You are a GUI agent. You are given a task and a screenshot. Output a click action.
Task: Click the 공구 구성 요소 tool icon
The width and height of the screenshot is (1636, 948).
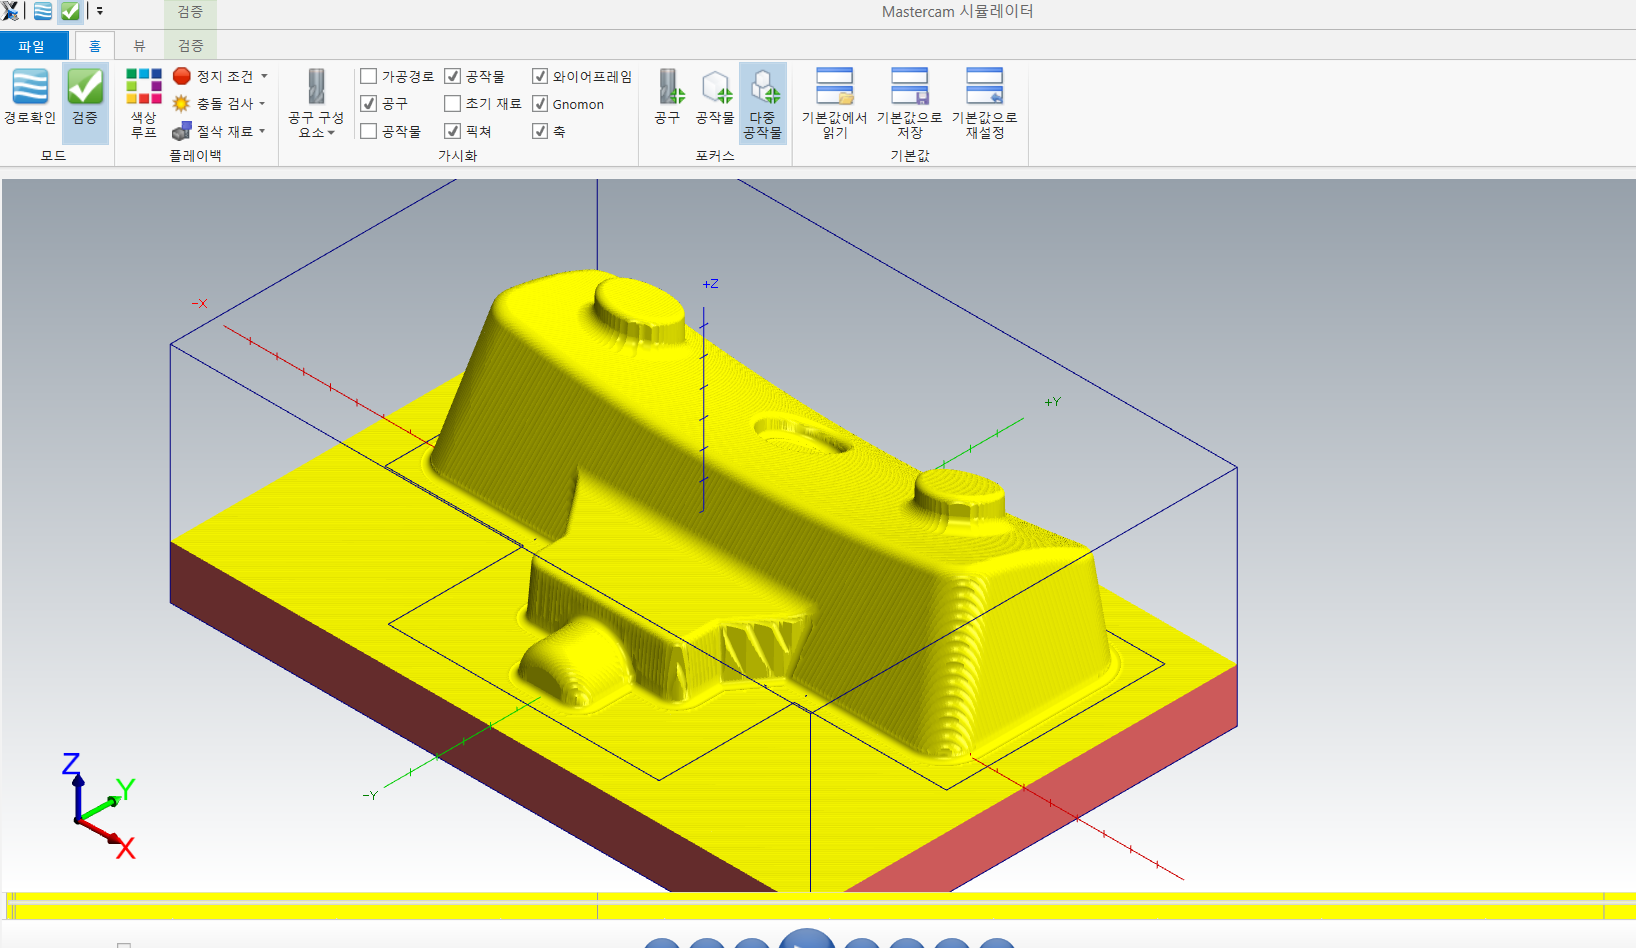[x=316, y=87]
